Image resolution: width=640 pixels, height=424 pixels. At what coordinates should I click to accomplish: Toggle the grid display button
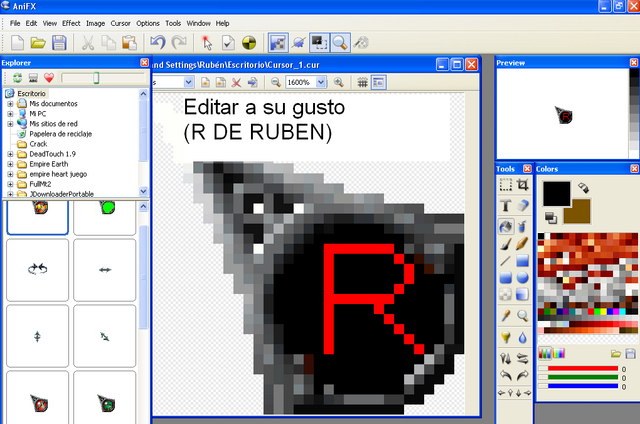[x=362, y=82]
